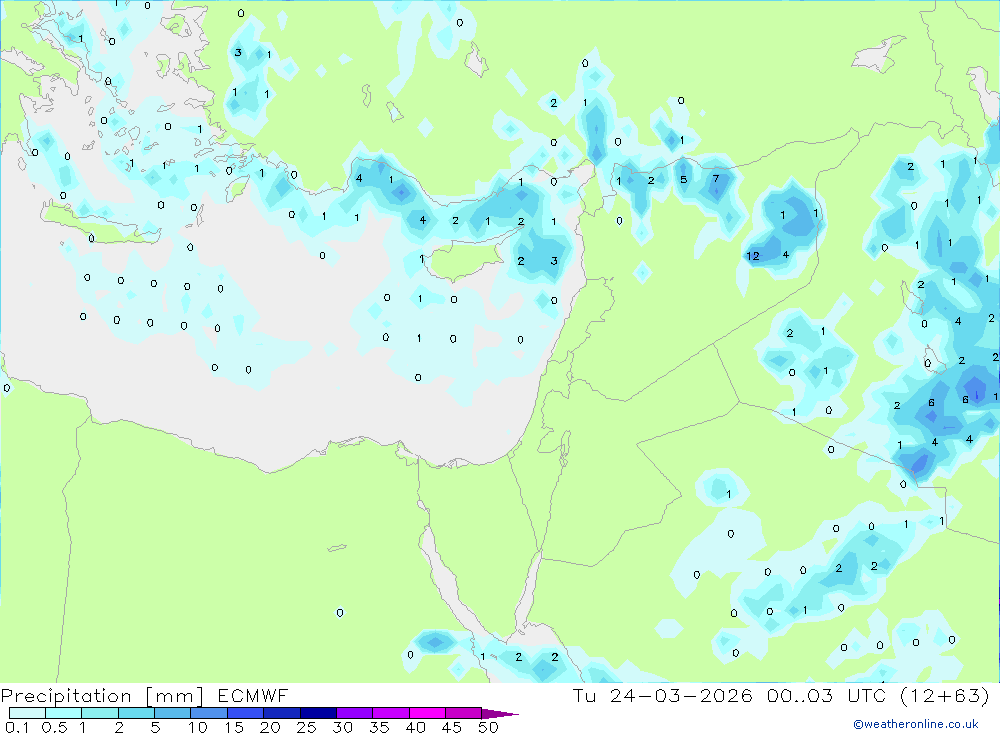1000x733 pixels.
Task: Select the 2–5 mm legend color swatch
Action: click(x=136, y=713)
